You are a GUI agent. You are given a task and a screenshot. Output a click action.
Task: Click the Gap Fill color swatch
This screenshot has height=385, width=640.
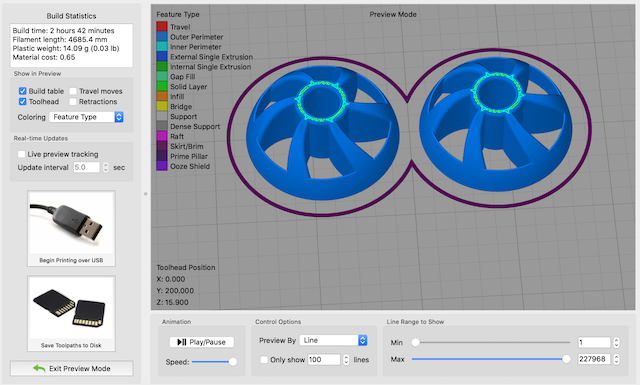coord(162,76)
